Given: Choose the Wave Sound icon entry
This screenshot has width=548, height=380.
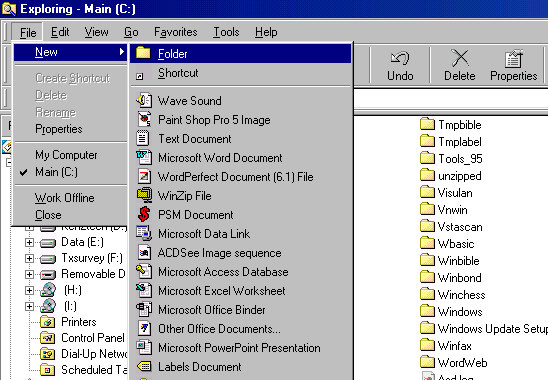Looking at the screenshot, I should pos(144,101).
